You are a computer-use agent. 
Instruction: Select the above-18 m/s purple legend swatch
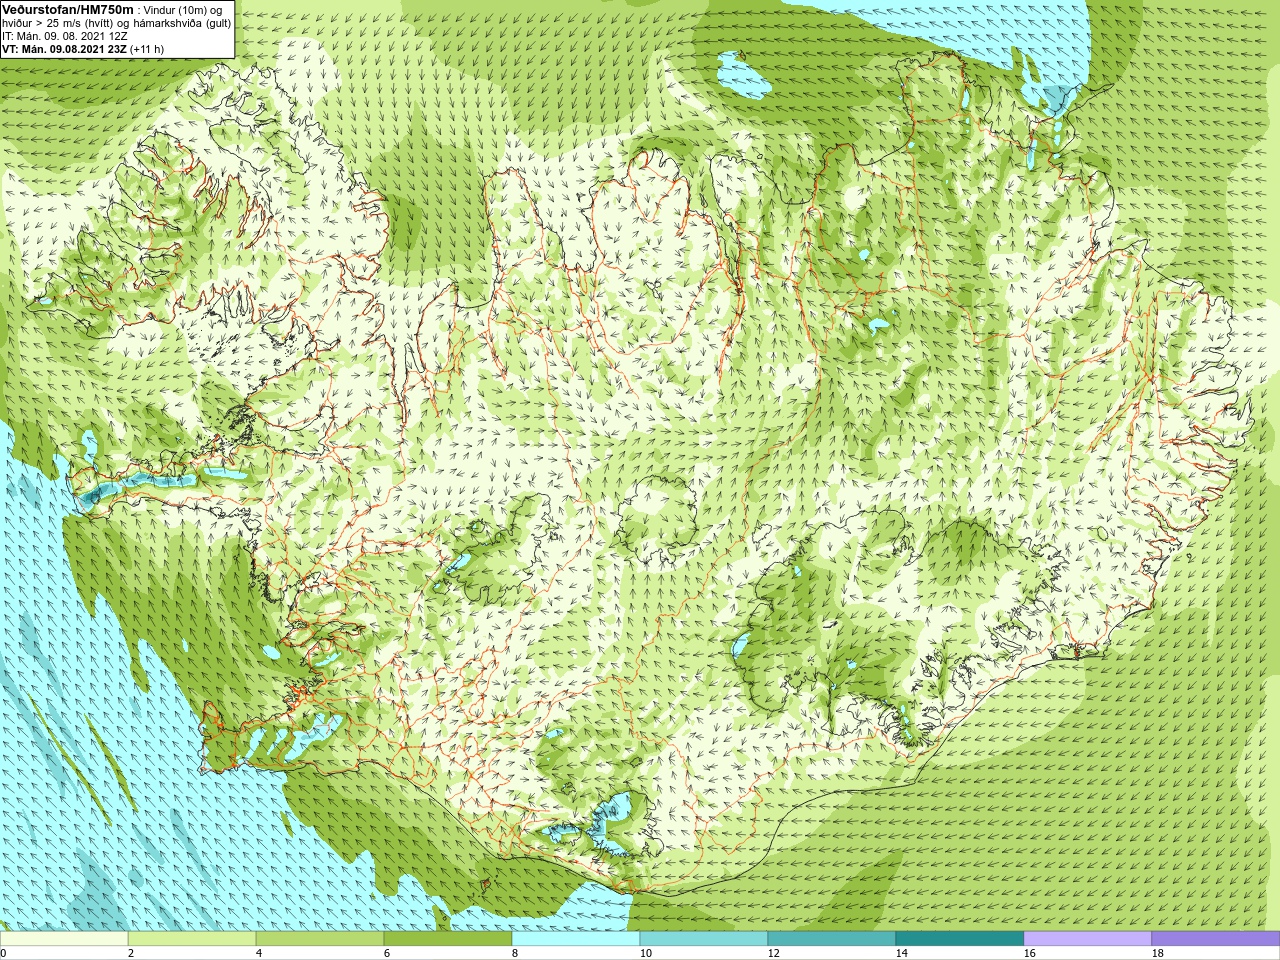click(1216, 939)
